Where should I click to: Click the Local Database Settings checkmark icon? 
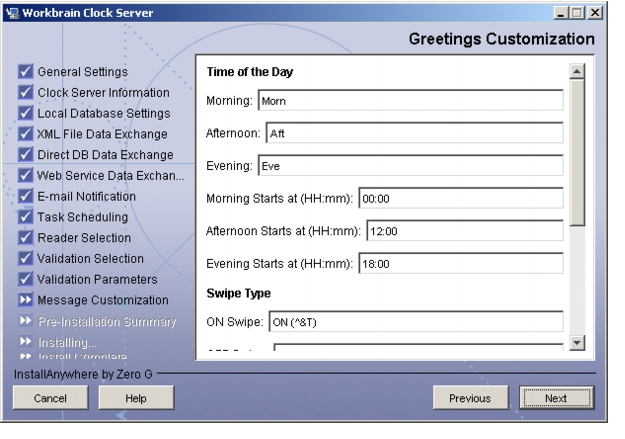point(26,113)
